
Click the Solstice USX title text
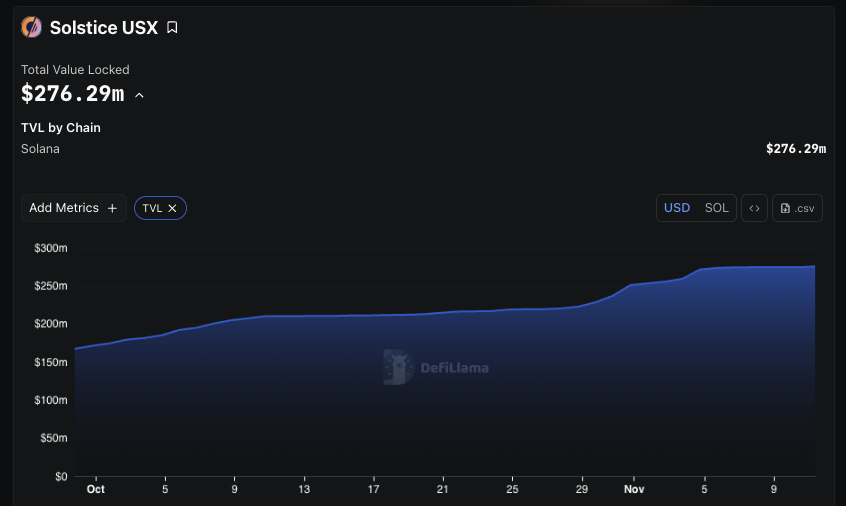104,28
